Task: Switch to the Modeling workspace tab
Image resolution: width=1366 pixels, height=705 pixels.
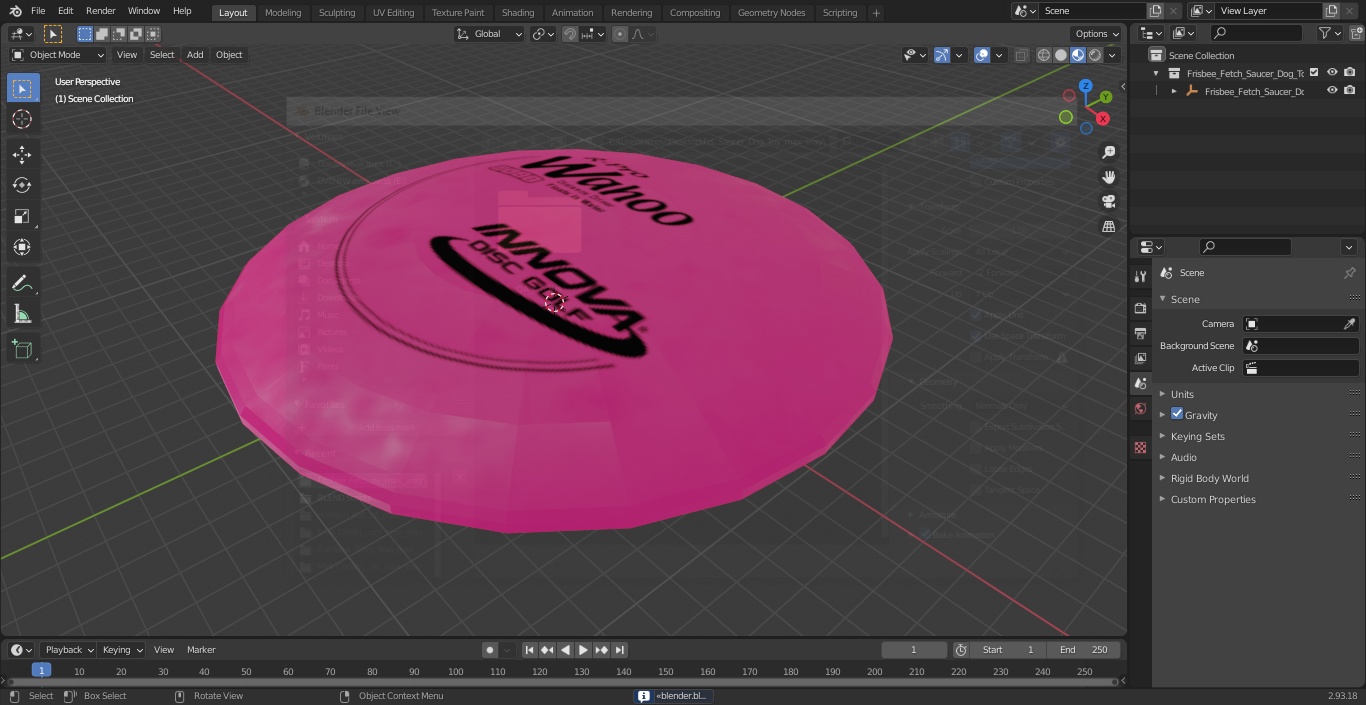Action: 283,12
